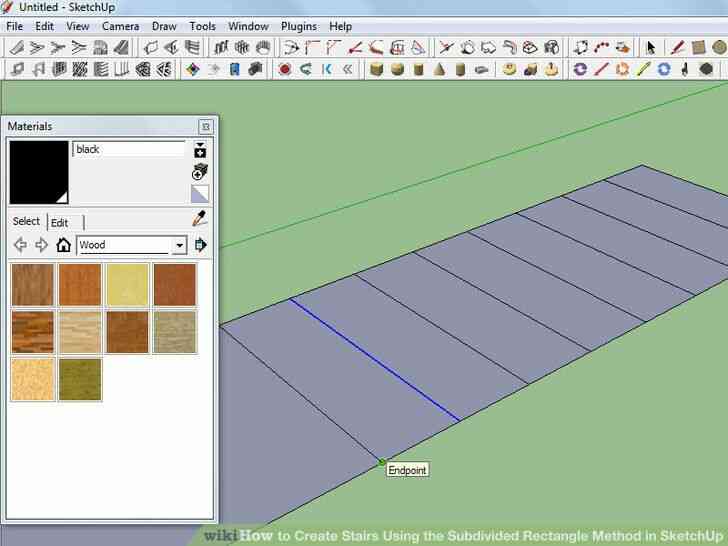
Task: Click the blue circular arrows icon
Action: coord(664,70)
